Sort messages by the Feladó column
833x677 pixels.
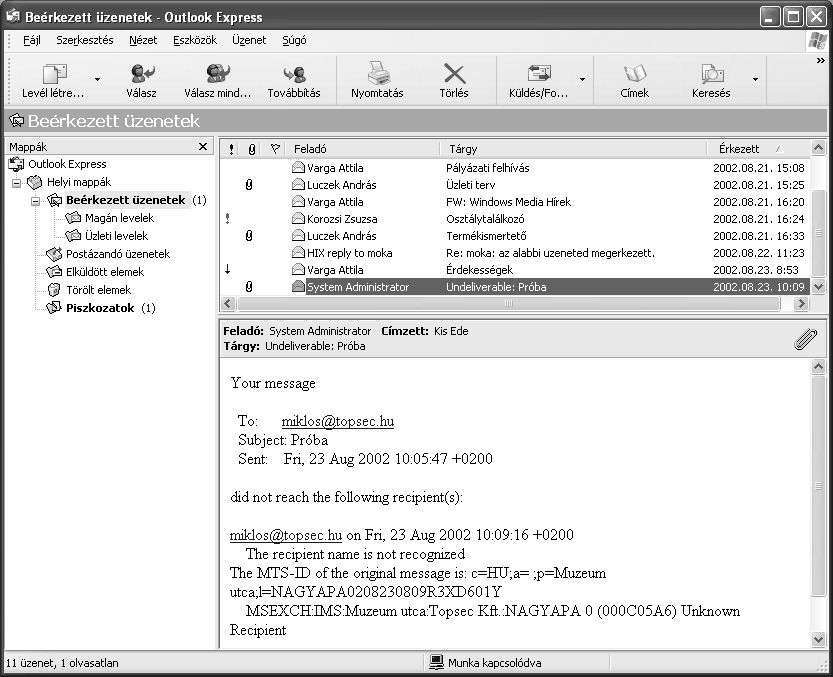pyautogui.click(x=363, y=149)
